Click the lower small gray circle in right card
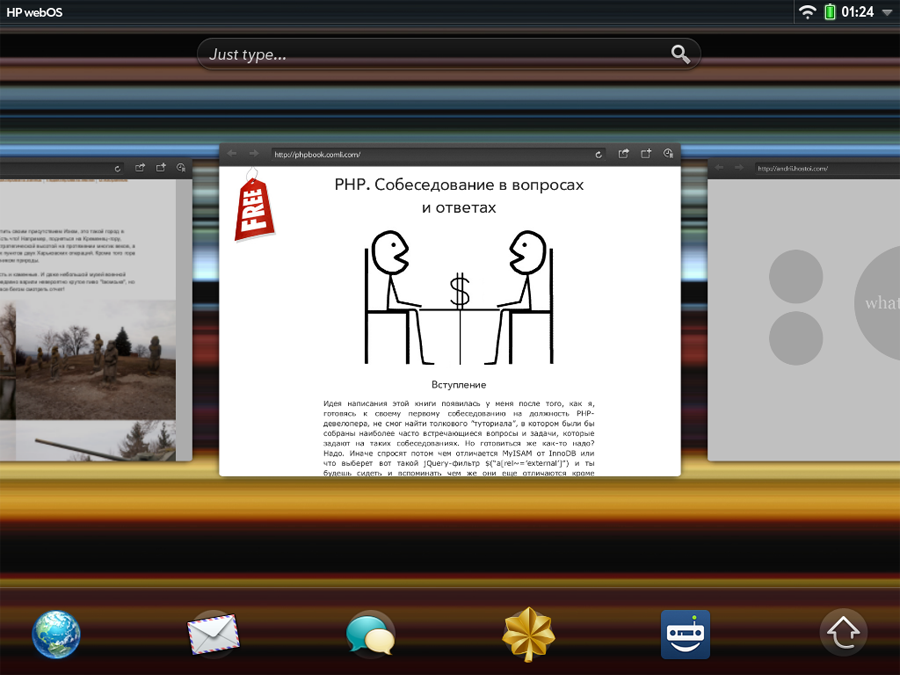The image size is (900, 675). 796,338
